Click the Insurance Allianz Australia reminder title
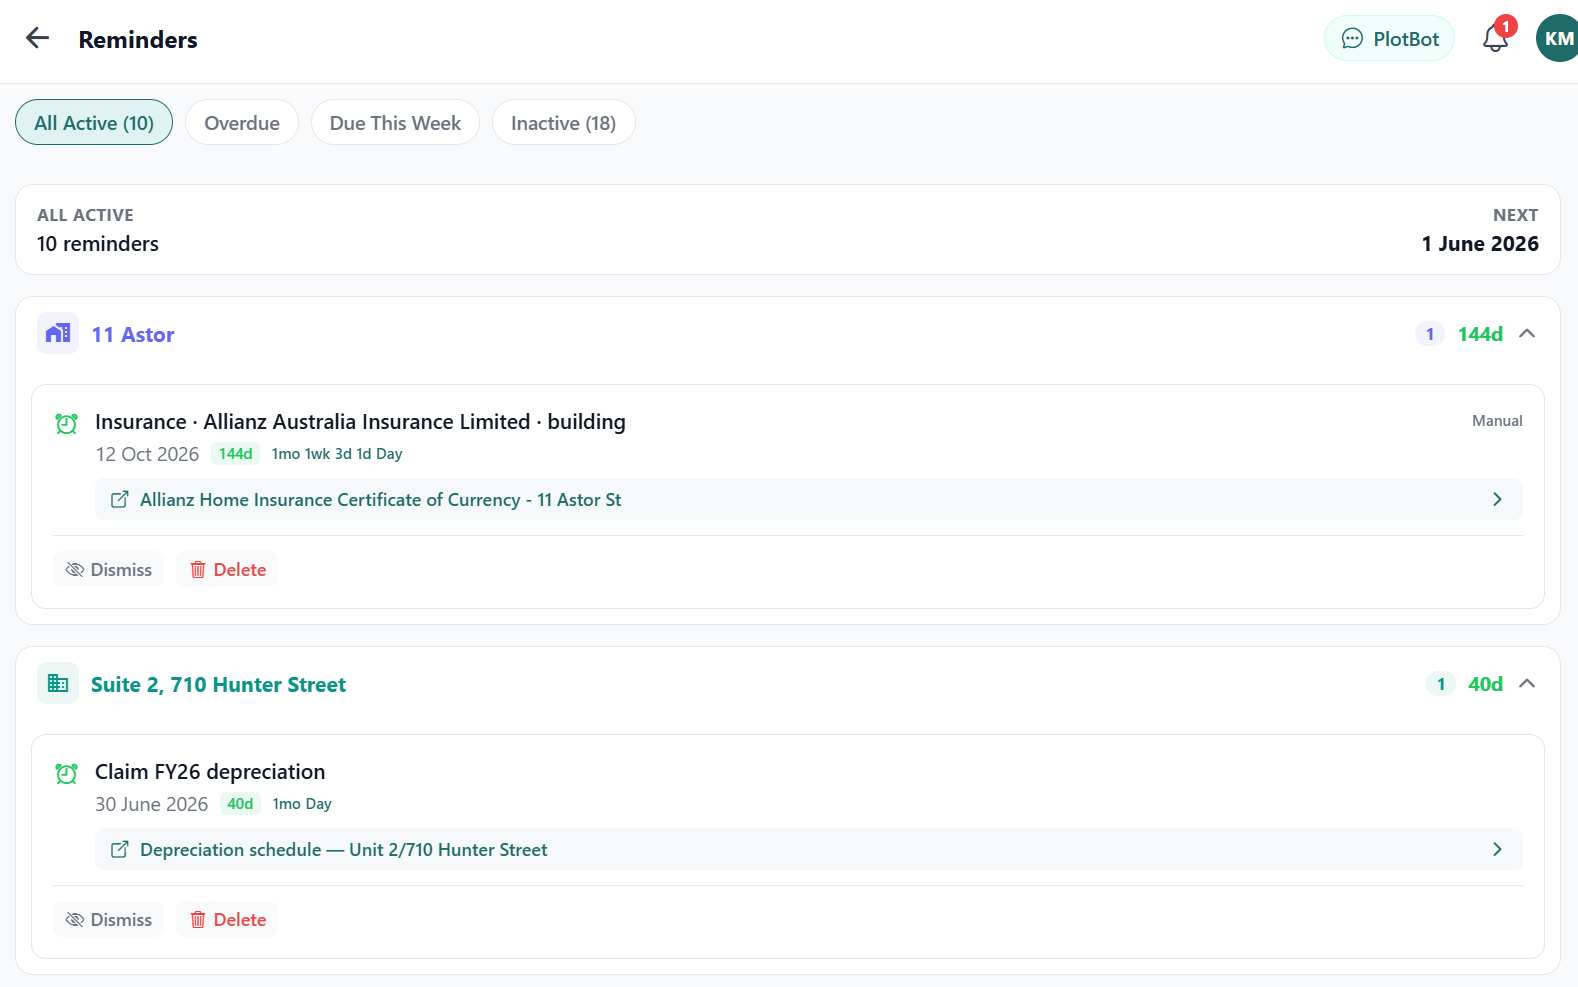The image size is (1578, 987). [x=360, y=421]
